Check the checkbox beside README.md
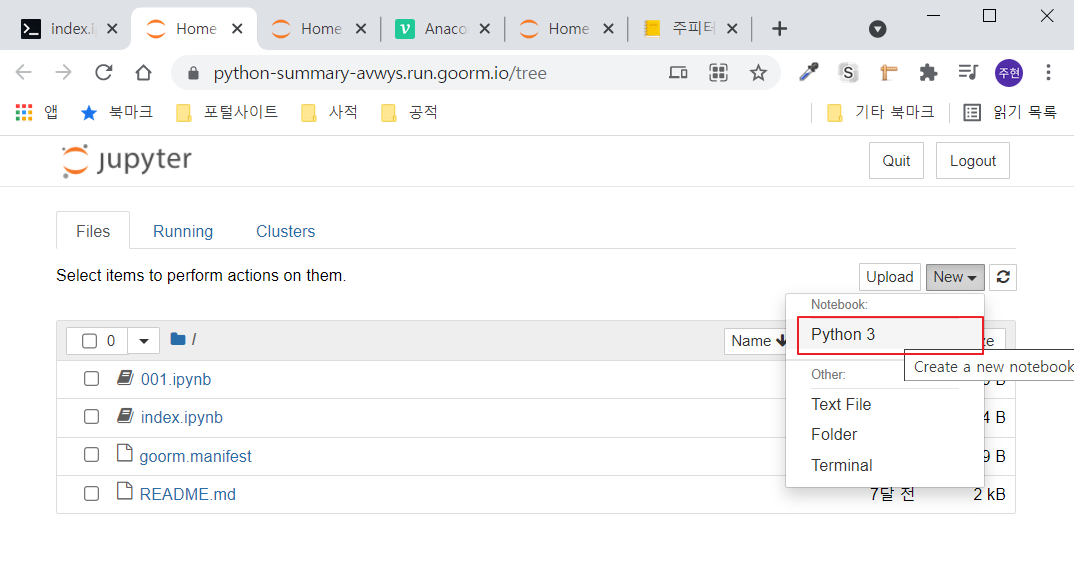 (91, 493)
